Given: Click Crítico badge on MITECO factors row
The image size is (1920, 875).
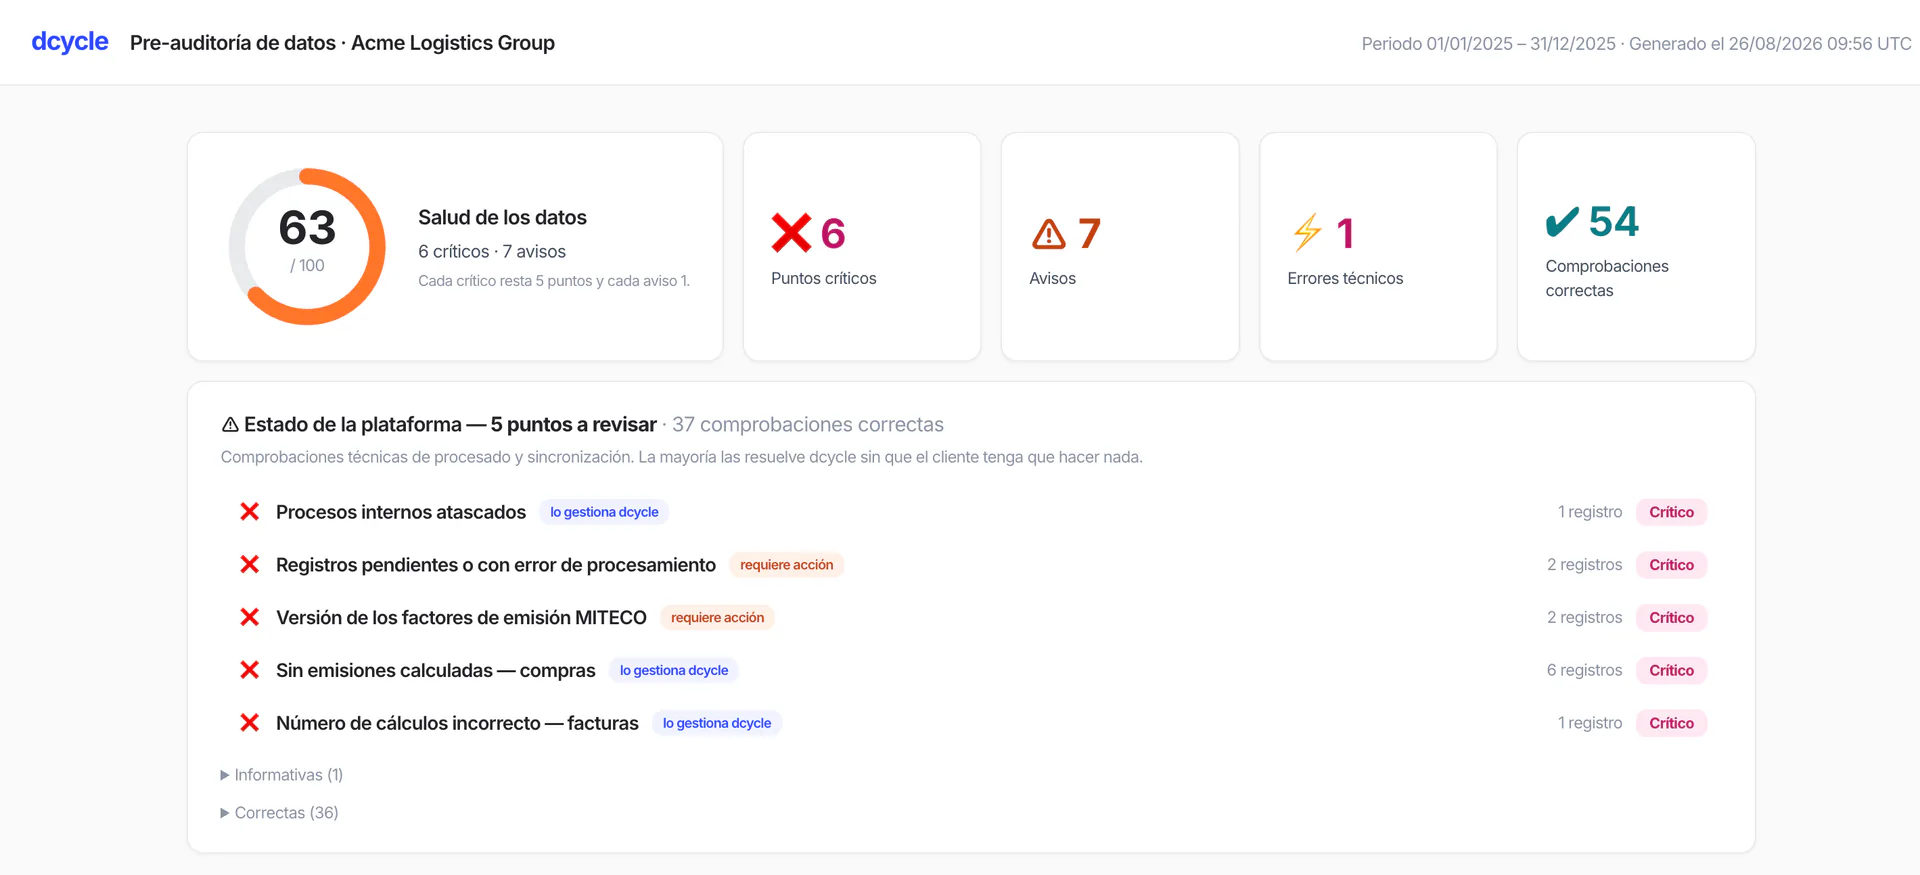Looking at the screenshot, I should 1671,618.
